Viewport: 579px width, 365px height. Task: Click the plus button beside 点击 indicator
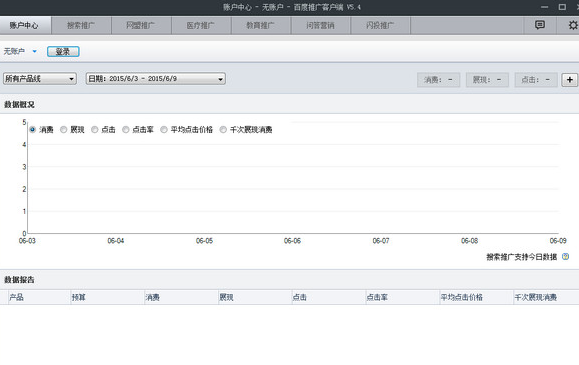(x=570, y=80)
